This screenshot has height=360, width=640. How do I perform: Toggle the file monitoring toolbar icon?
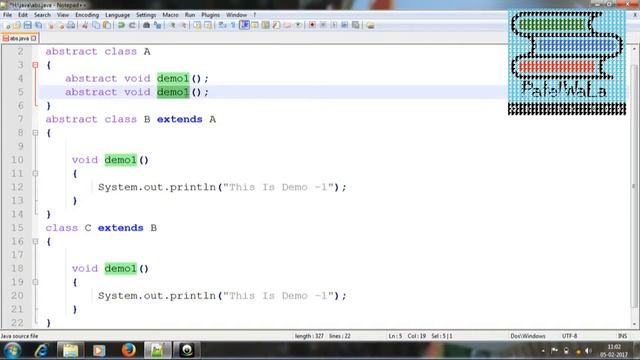[298, 25]
